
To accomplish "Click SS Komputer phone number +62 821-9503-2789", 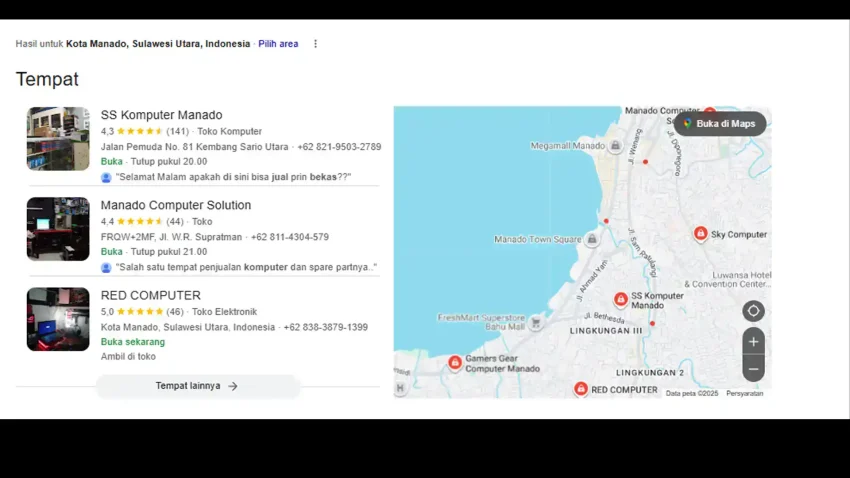I will tap(339, 147).
